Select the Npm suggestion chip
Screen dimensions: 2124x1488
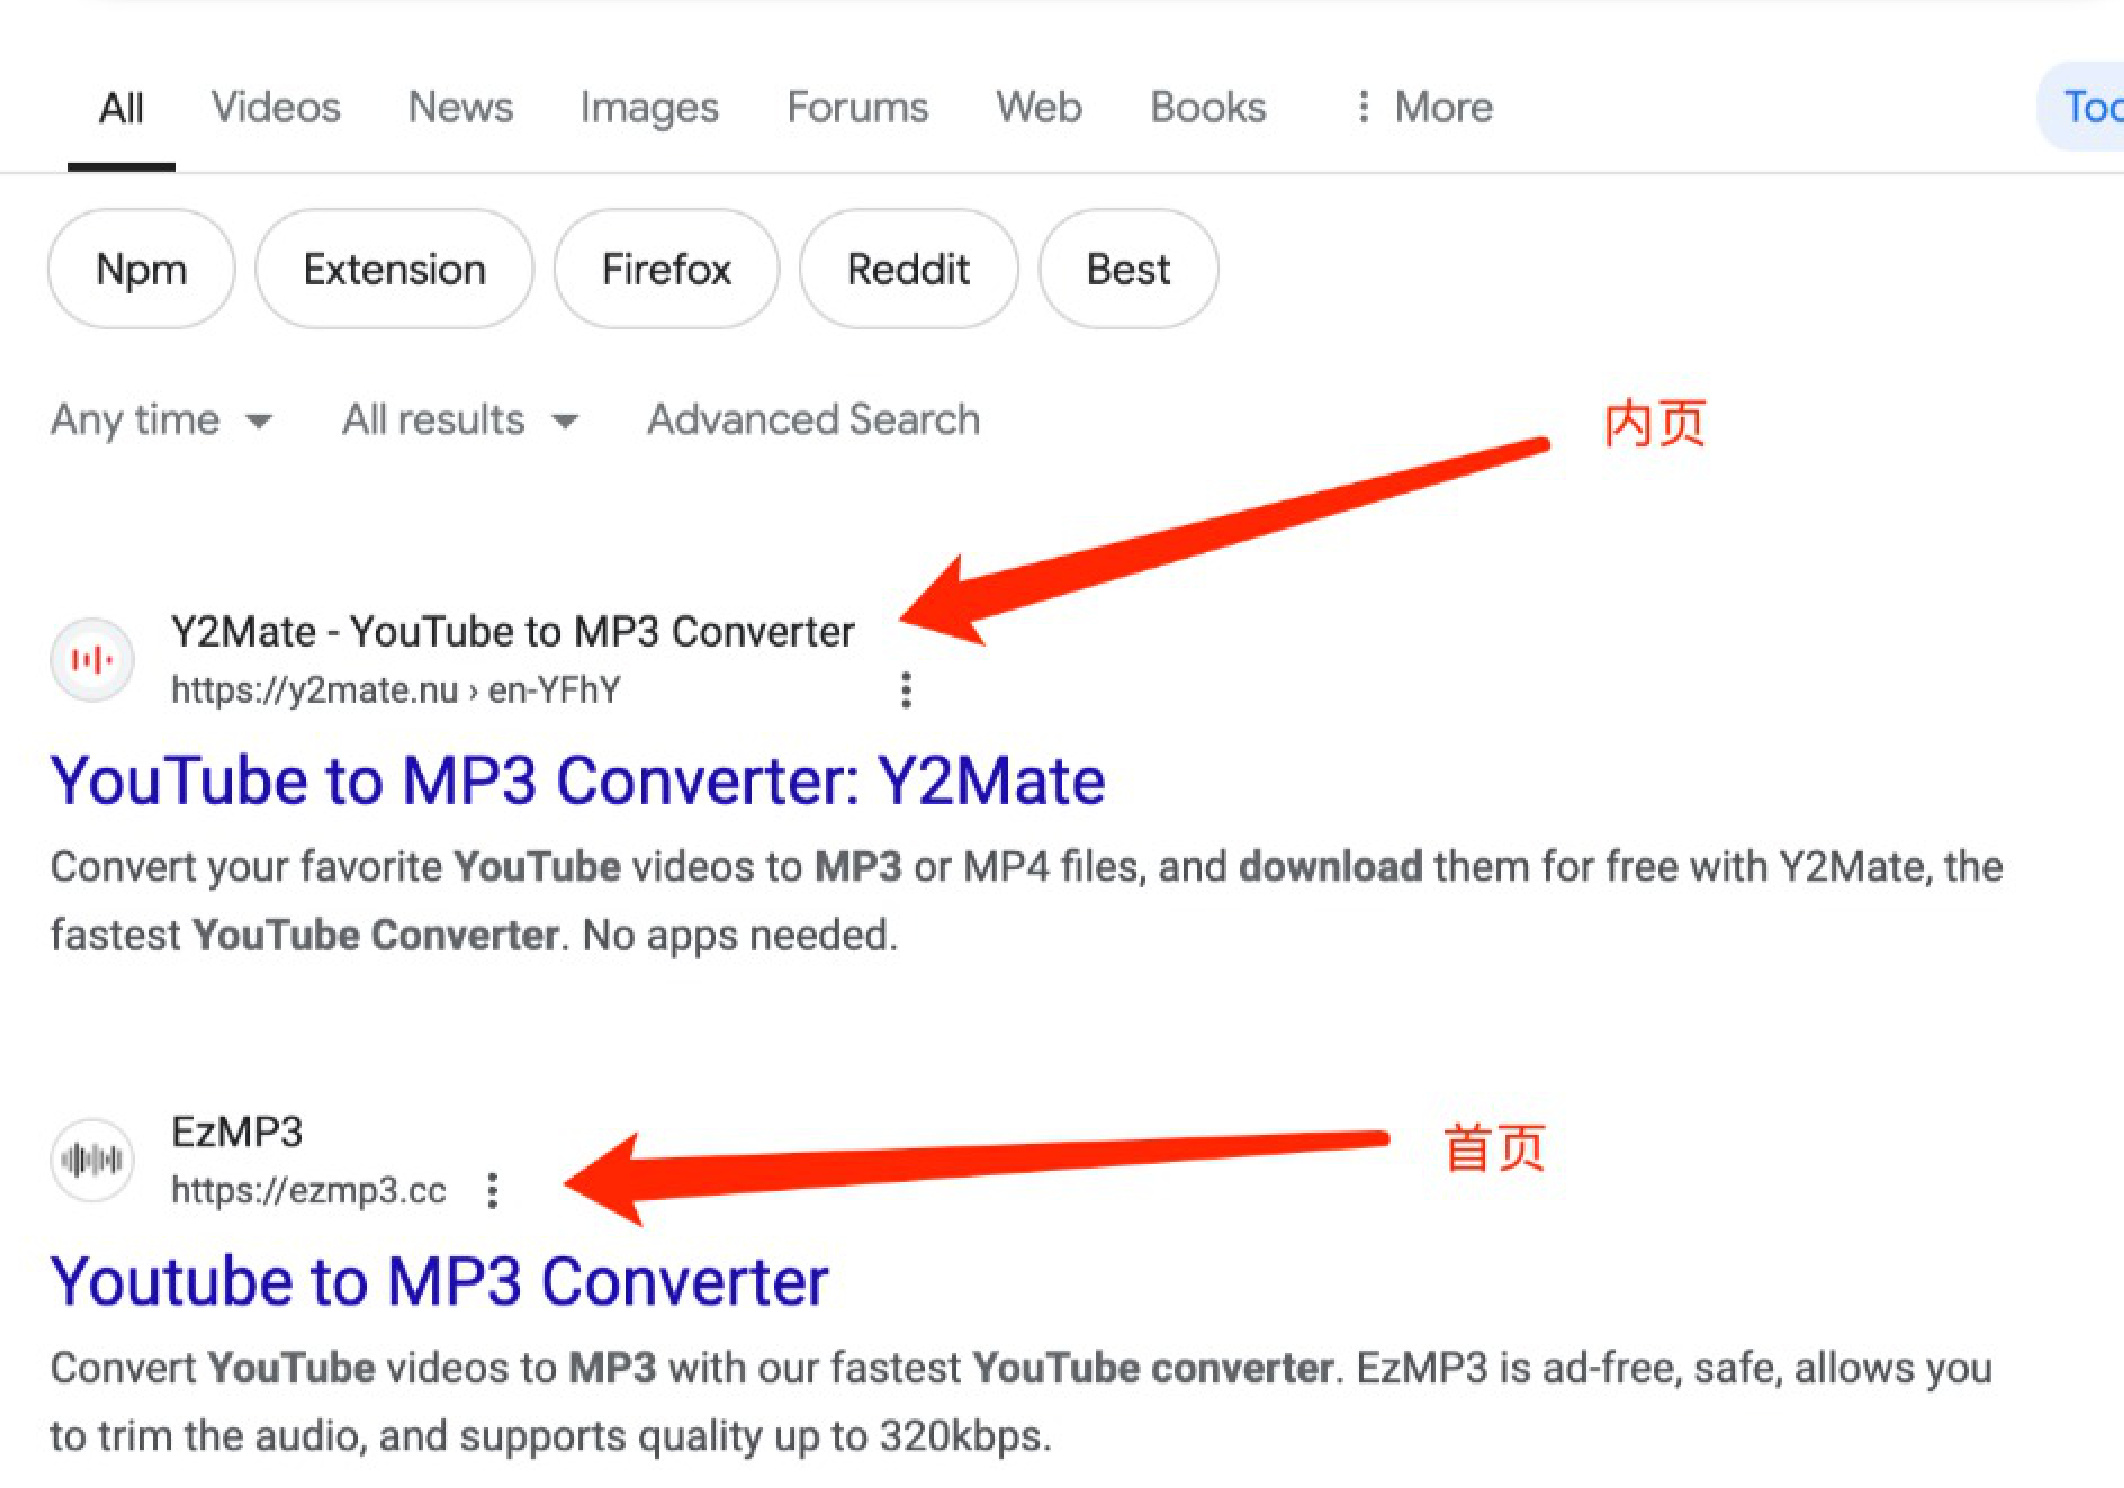click(141, 269)
